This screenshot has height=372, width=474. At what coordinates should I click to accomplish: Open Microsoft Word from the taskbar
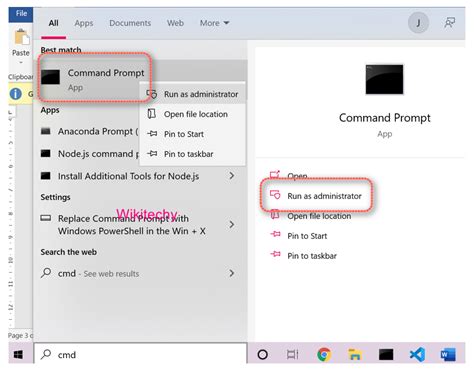click(448, 354)
